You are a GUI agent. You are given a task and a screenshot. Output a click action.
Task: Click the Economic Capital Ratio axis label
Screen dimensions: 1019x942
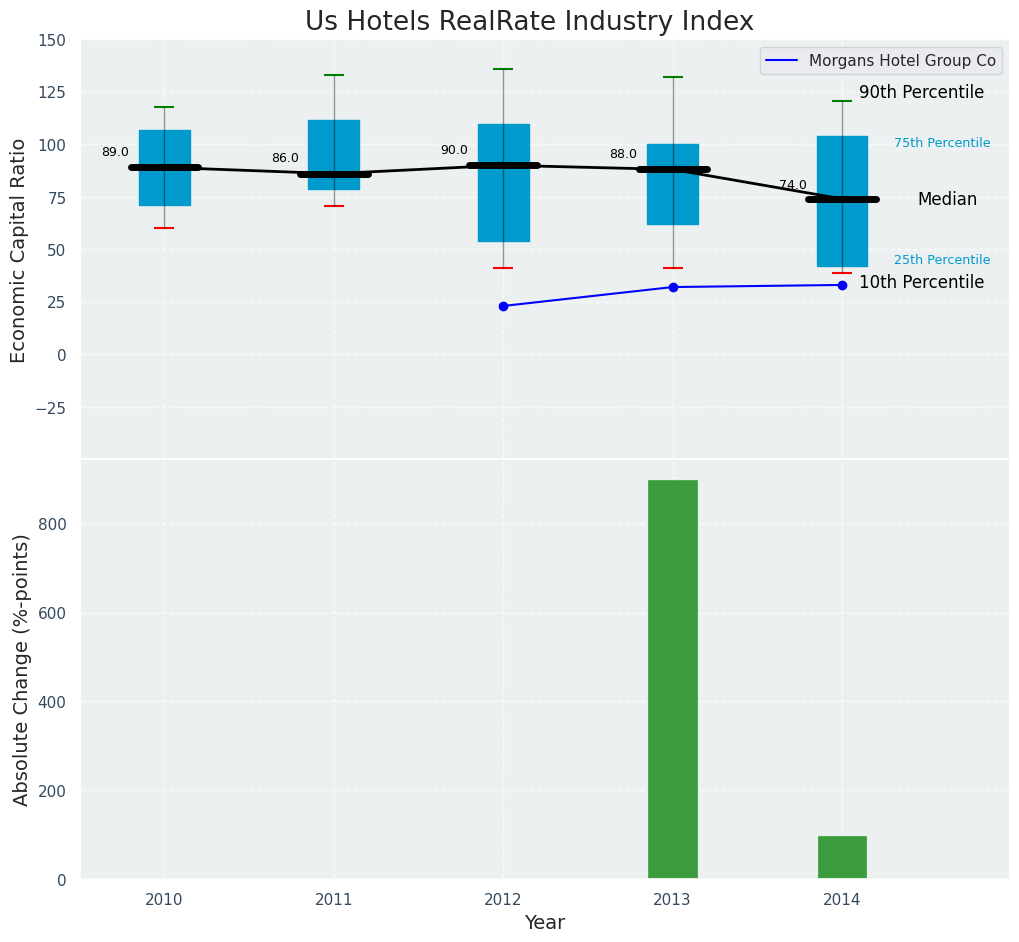19,249
